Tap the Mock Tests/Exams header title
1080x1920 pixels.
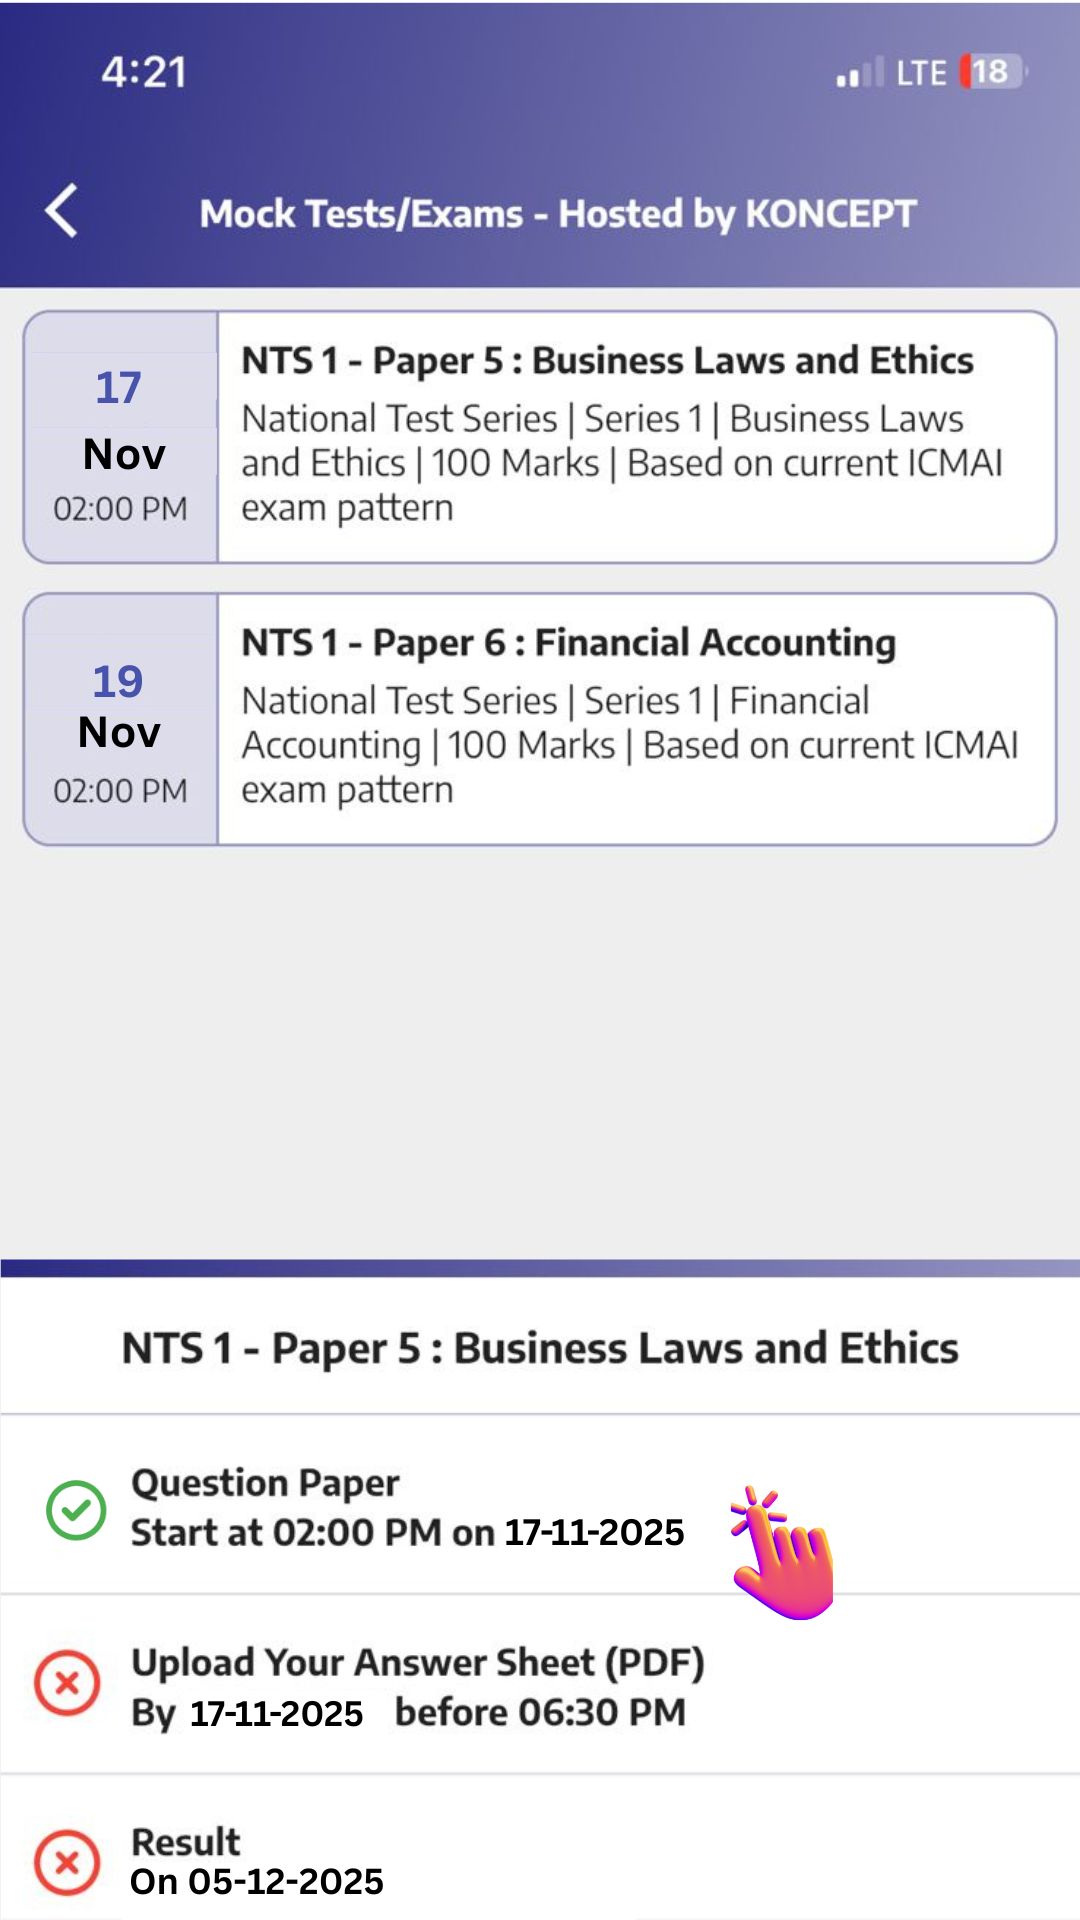tap(557, 213)
